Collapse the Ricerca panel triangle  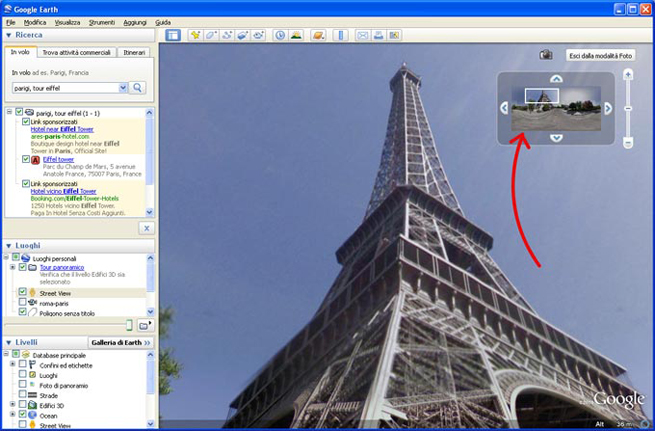tap(8, 35)
